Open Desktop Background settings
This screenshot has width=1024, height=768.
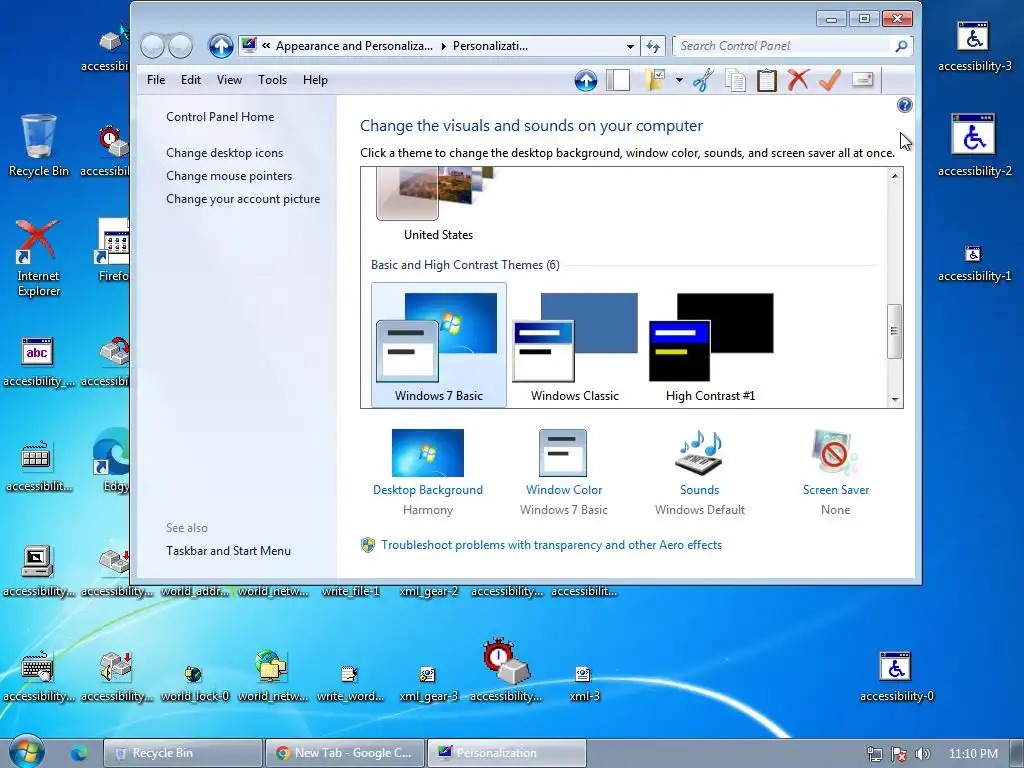(x=428, y=462)
